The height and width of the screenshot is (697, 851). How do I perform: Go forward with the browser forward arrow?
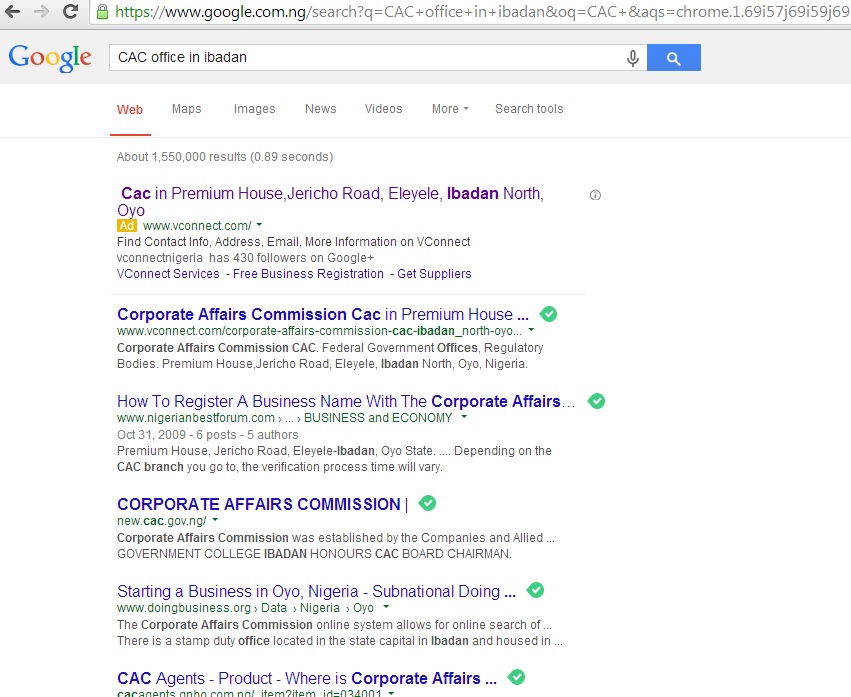41,11
